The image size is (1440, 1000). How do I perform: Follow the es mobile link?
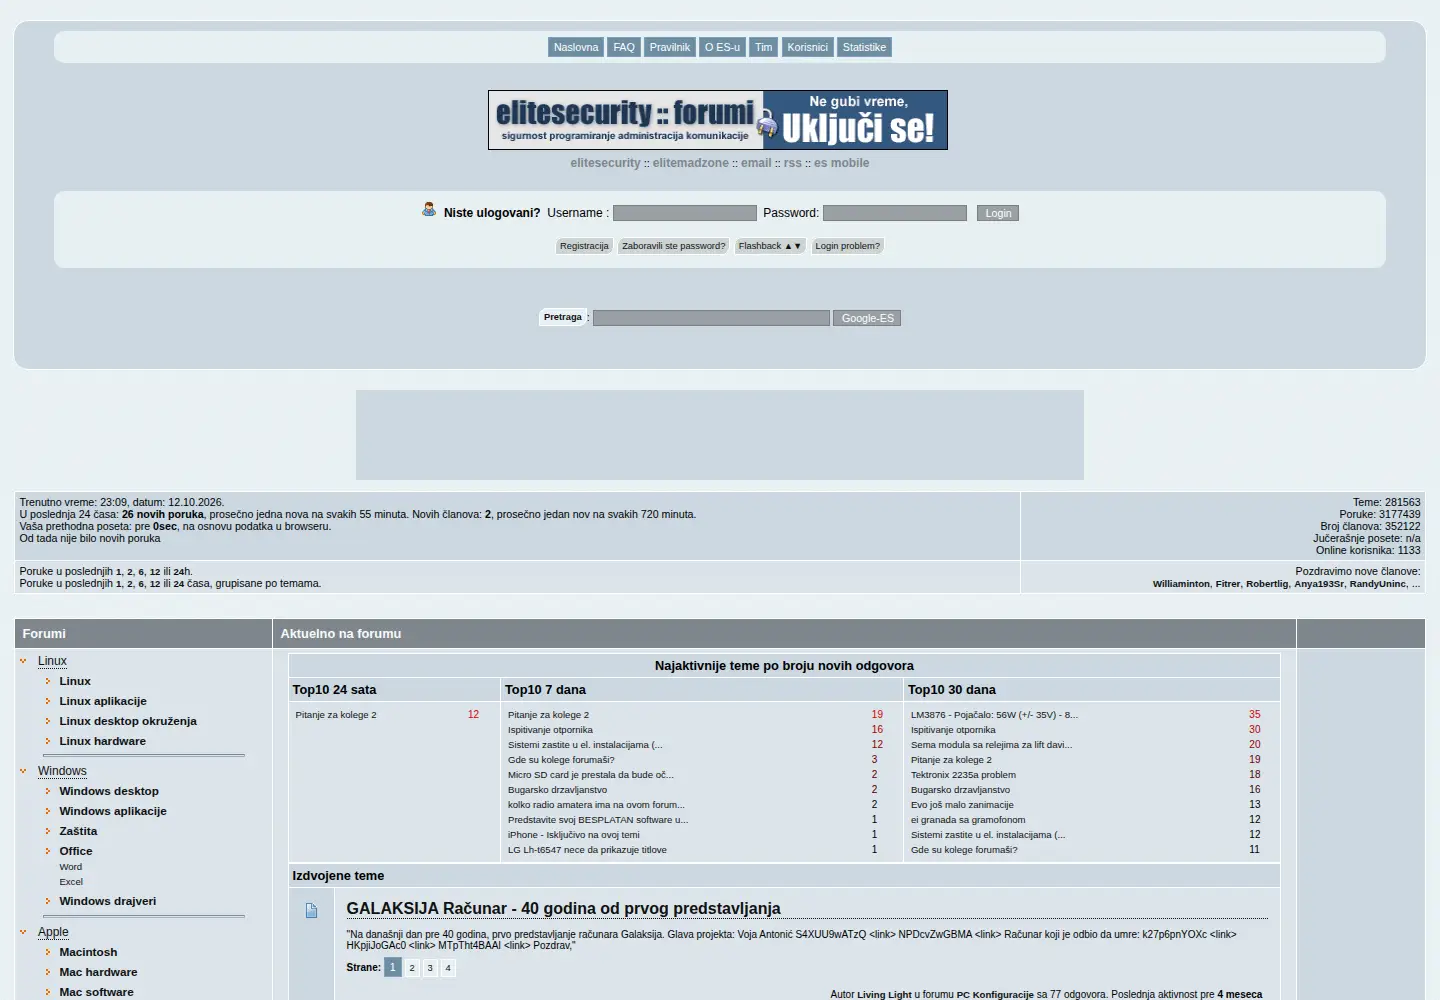pyautogui.click(x=841, y=163)
